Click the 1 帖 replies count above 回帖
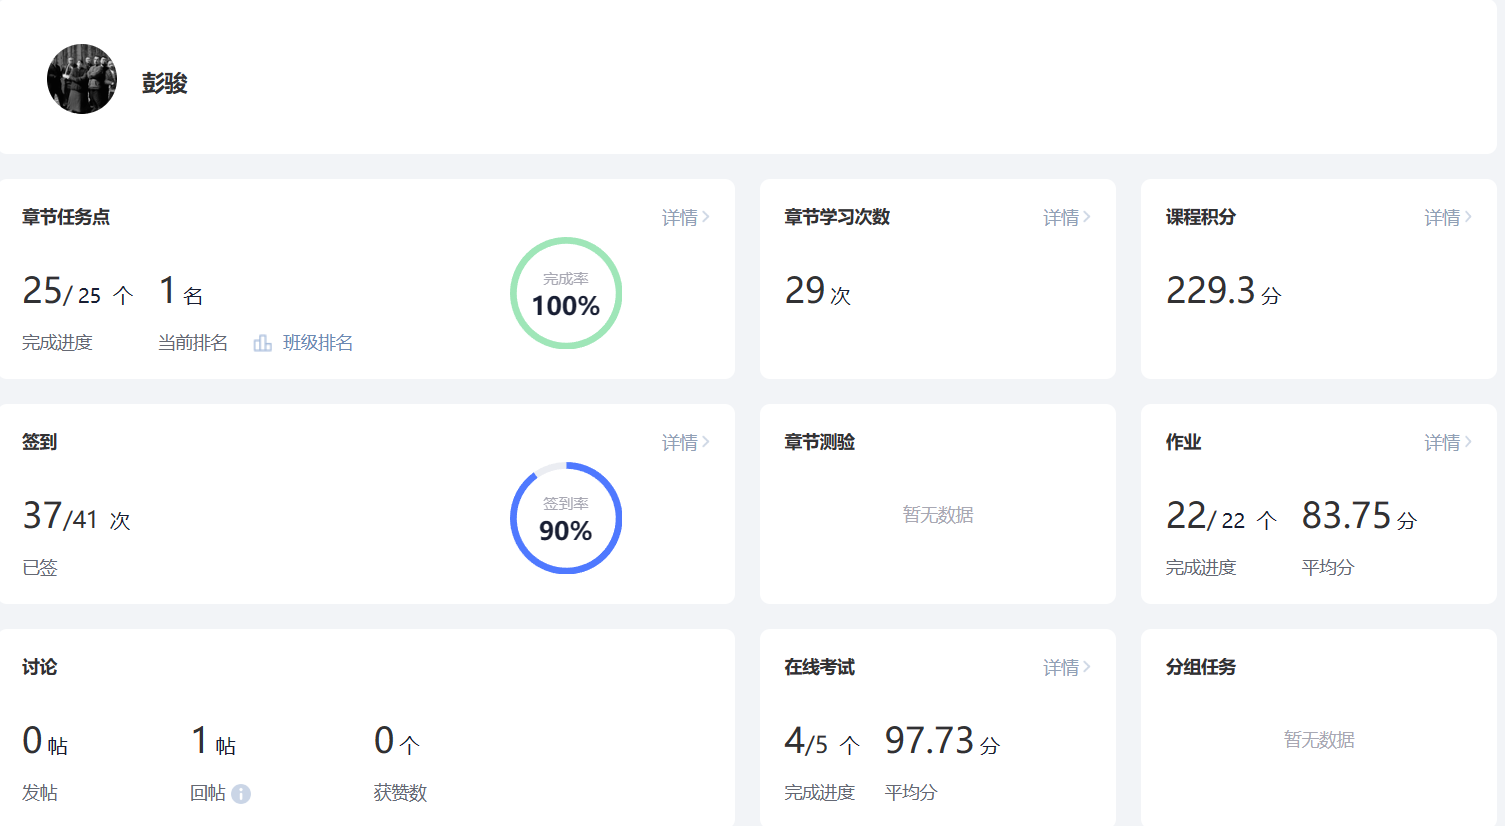This screenshot has height=826, width=1505. (x=214, y=741)
